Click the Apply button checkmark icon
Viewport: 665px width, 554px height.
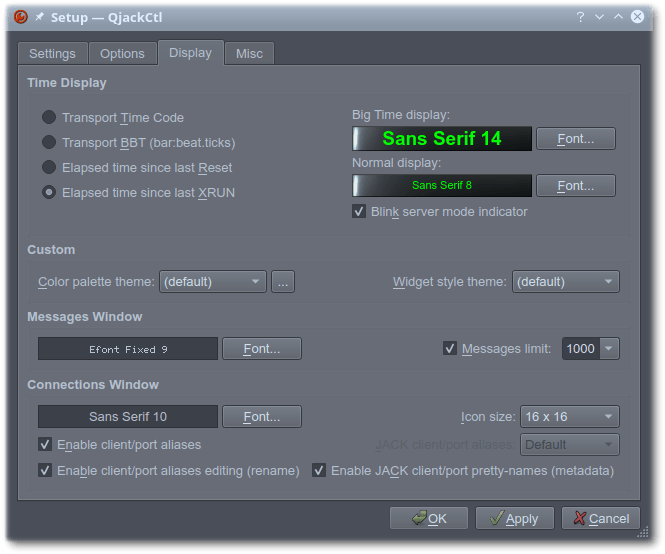[497, 518]
